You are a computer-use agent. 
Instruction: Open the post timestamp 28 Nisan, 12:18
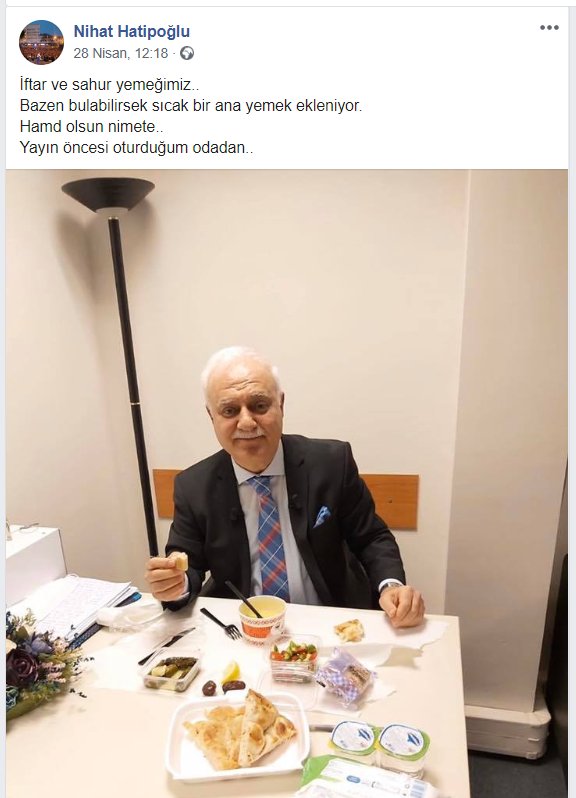[121, 53]
